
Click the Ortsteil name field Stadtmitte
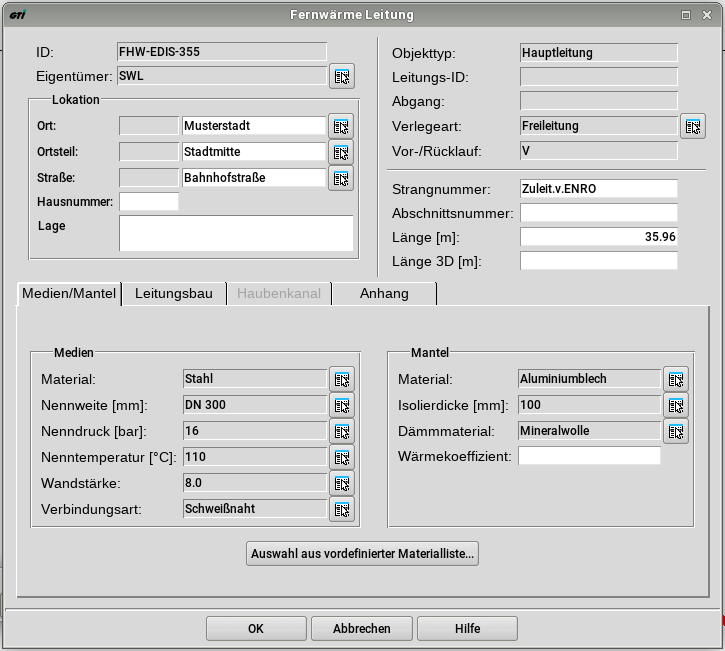coord(254,152)
